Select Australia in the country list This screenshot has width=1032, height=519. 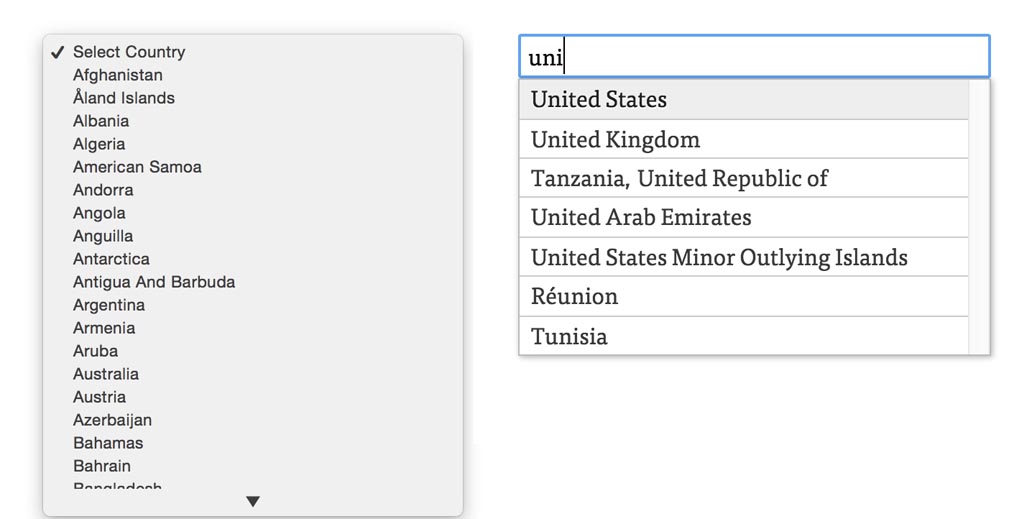click(x=105, y=374)
